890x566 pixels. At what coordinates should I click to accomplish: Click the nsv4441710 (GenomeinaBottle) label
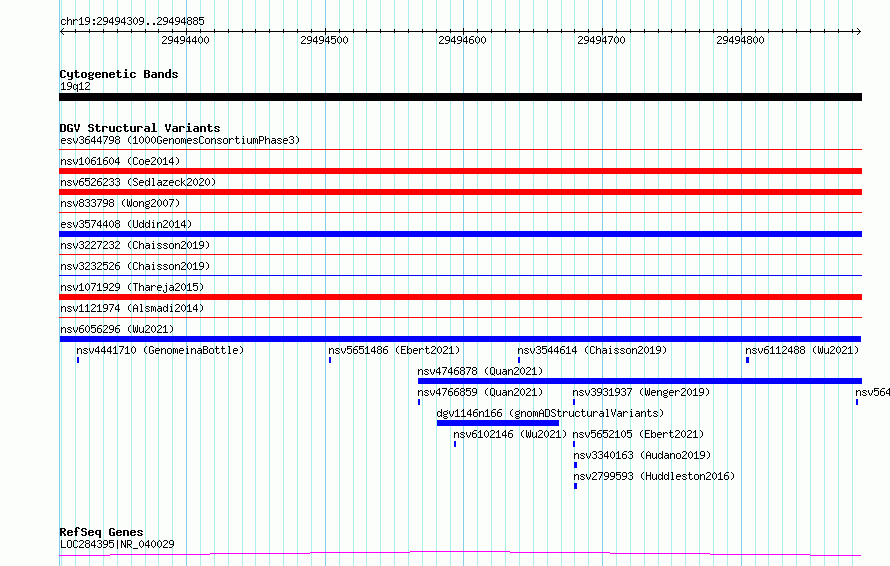click(160, 350)
